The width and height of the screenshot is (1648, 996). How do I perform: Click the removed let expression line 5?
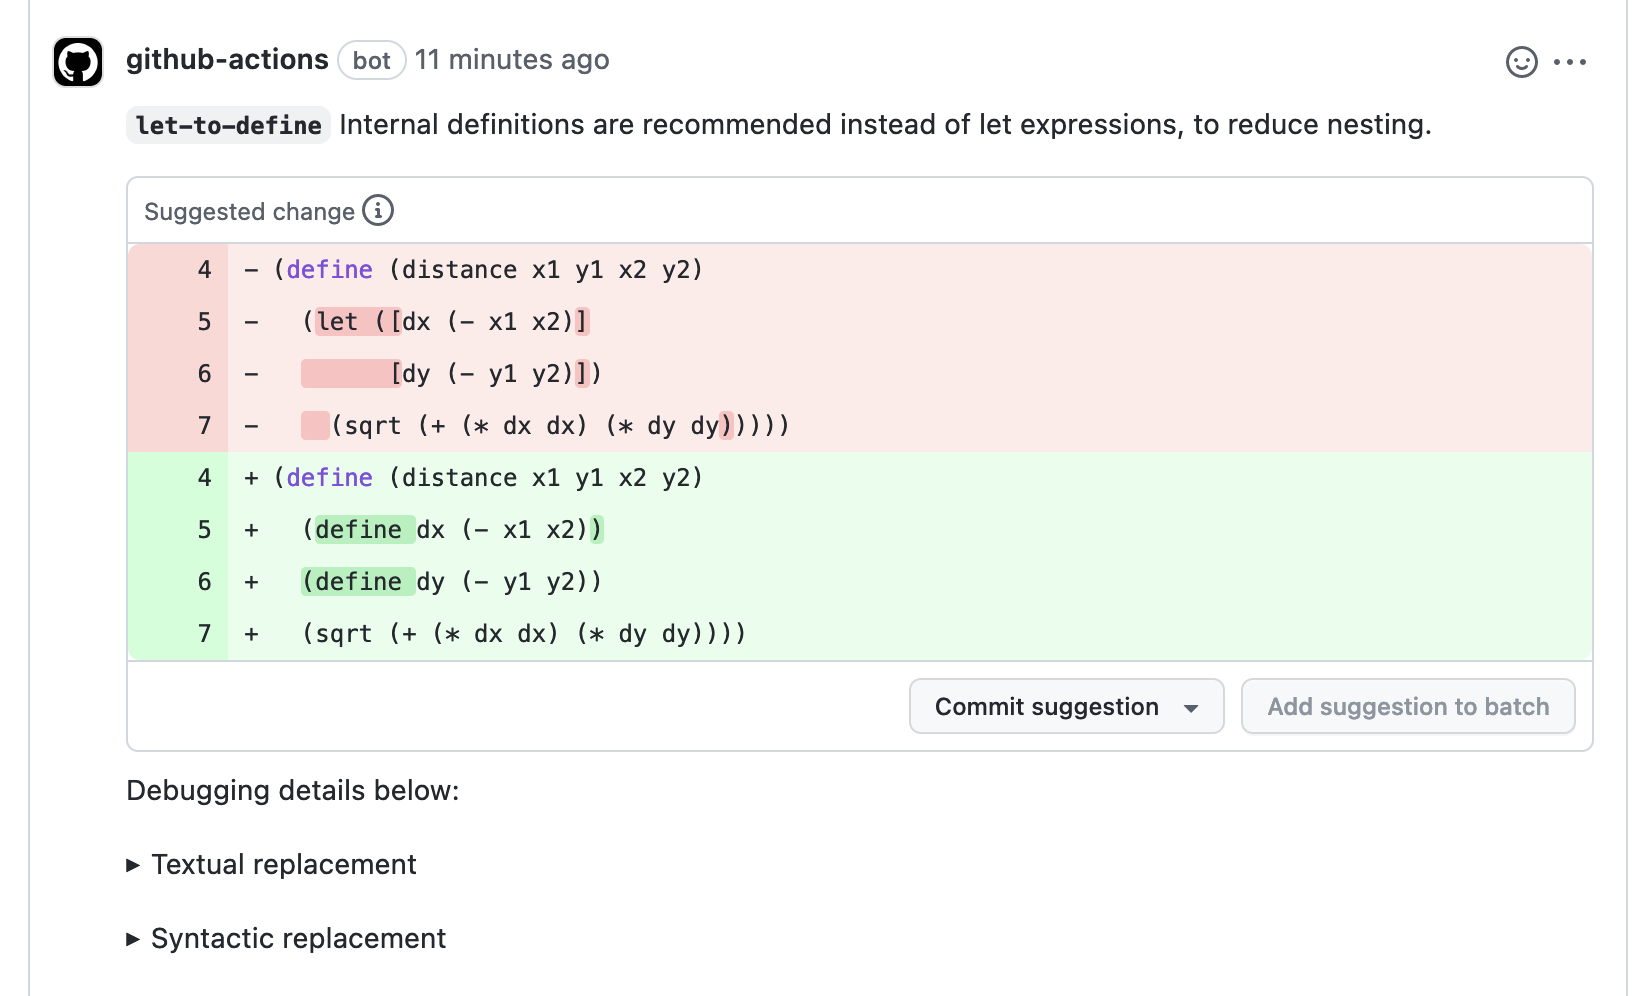click(x=446, y=322)
